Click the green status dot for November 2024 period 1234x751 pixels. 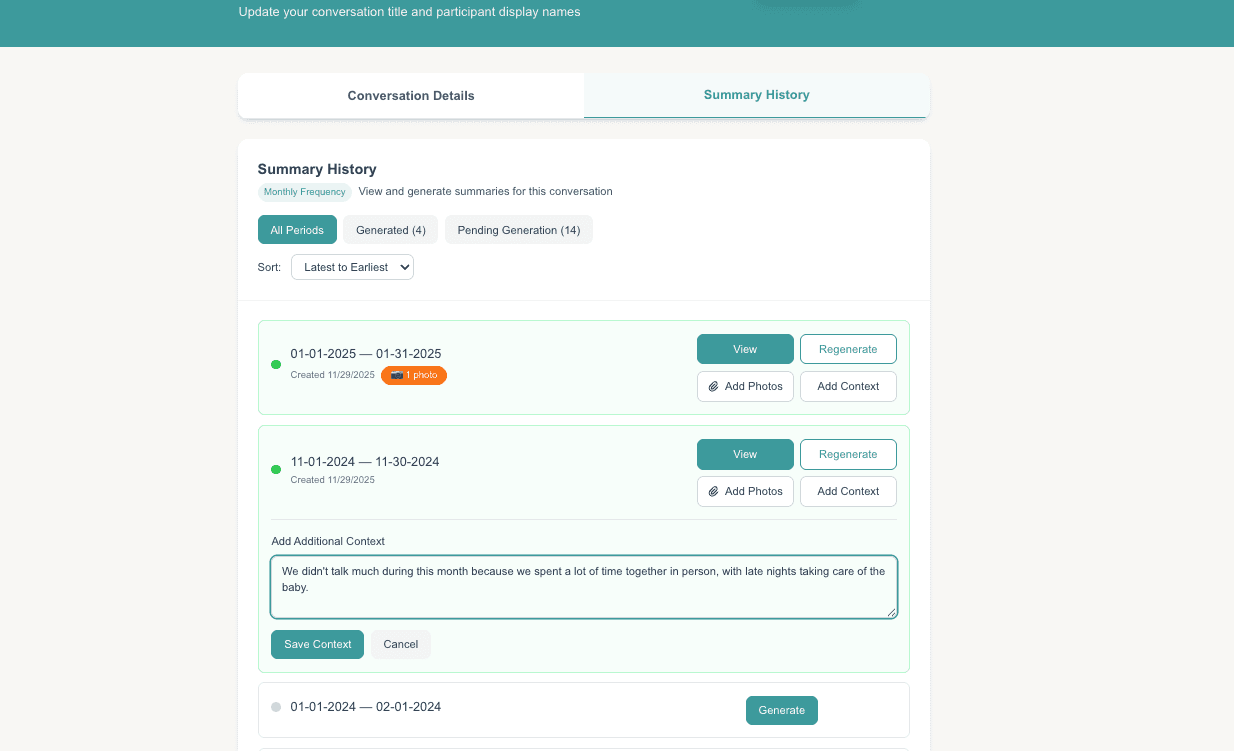coord(276,470)
